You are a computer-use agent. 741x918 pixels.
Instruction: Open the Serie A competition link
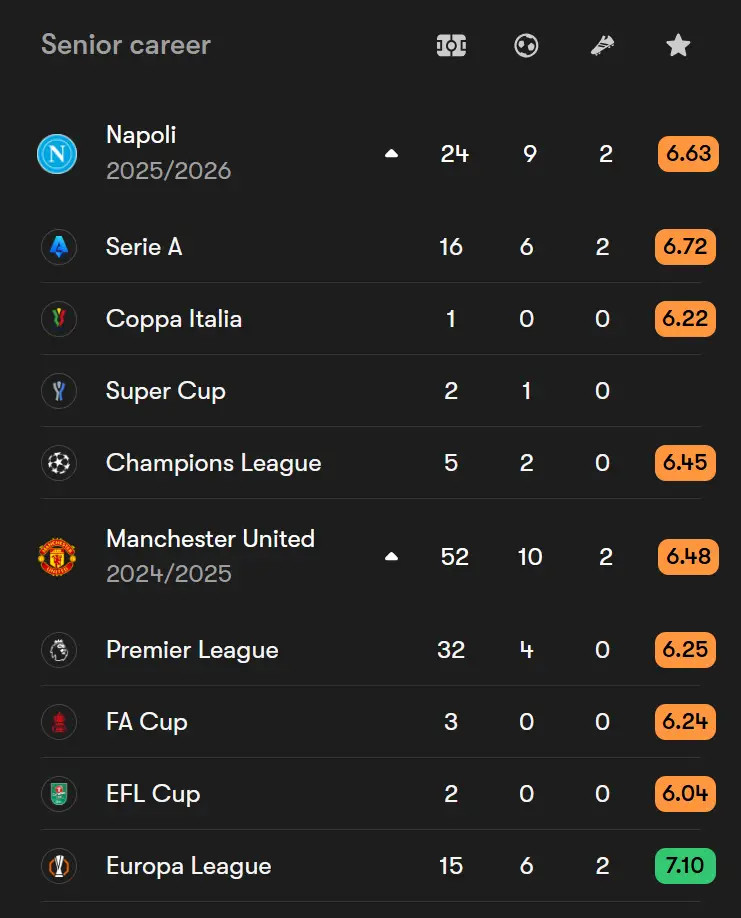(x=144, y=247)
